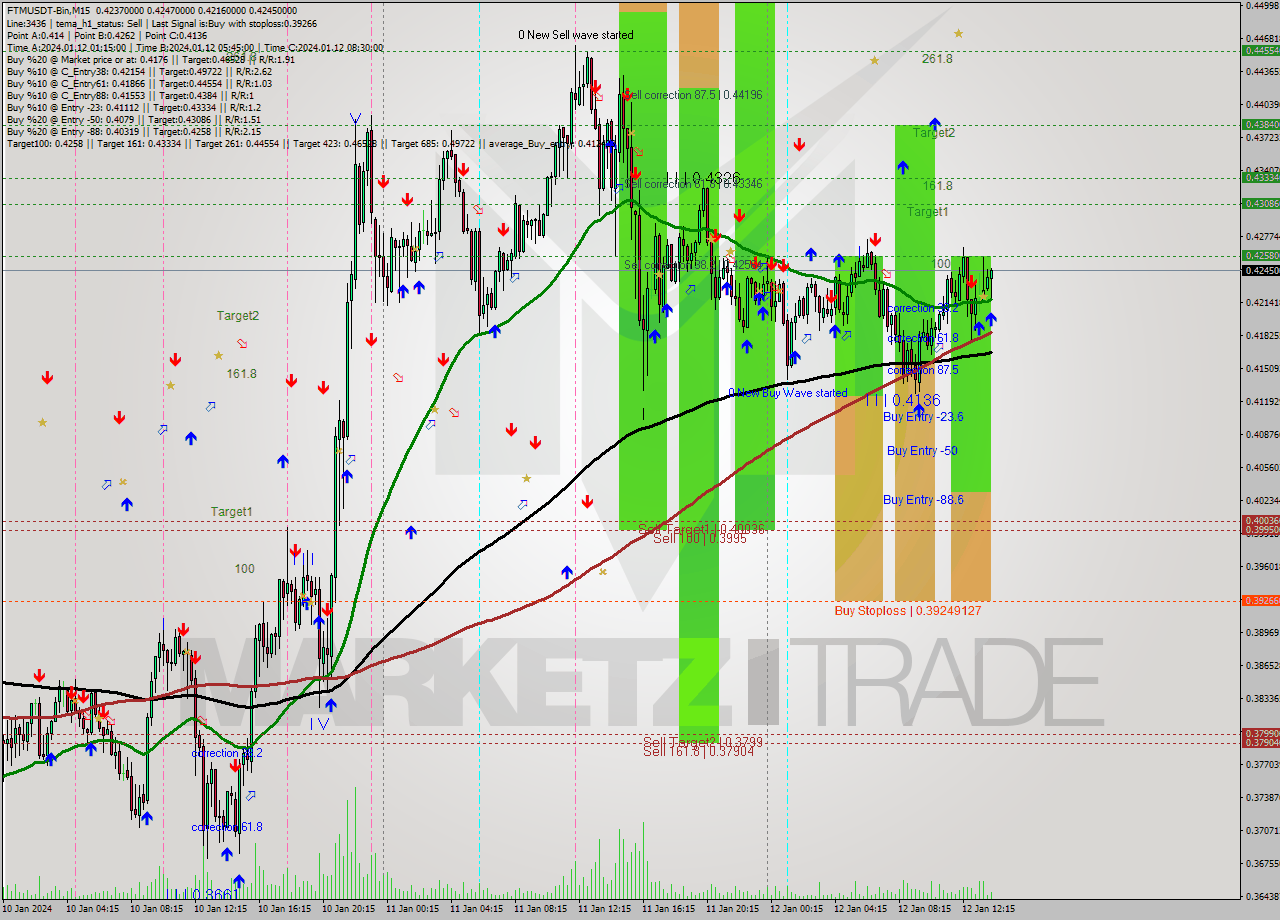The width and height of the screenshot is (1280, 920).
Task: Click the black 0.42450 current price tag
Action: (x=1260, y=270)
